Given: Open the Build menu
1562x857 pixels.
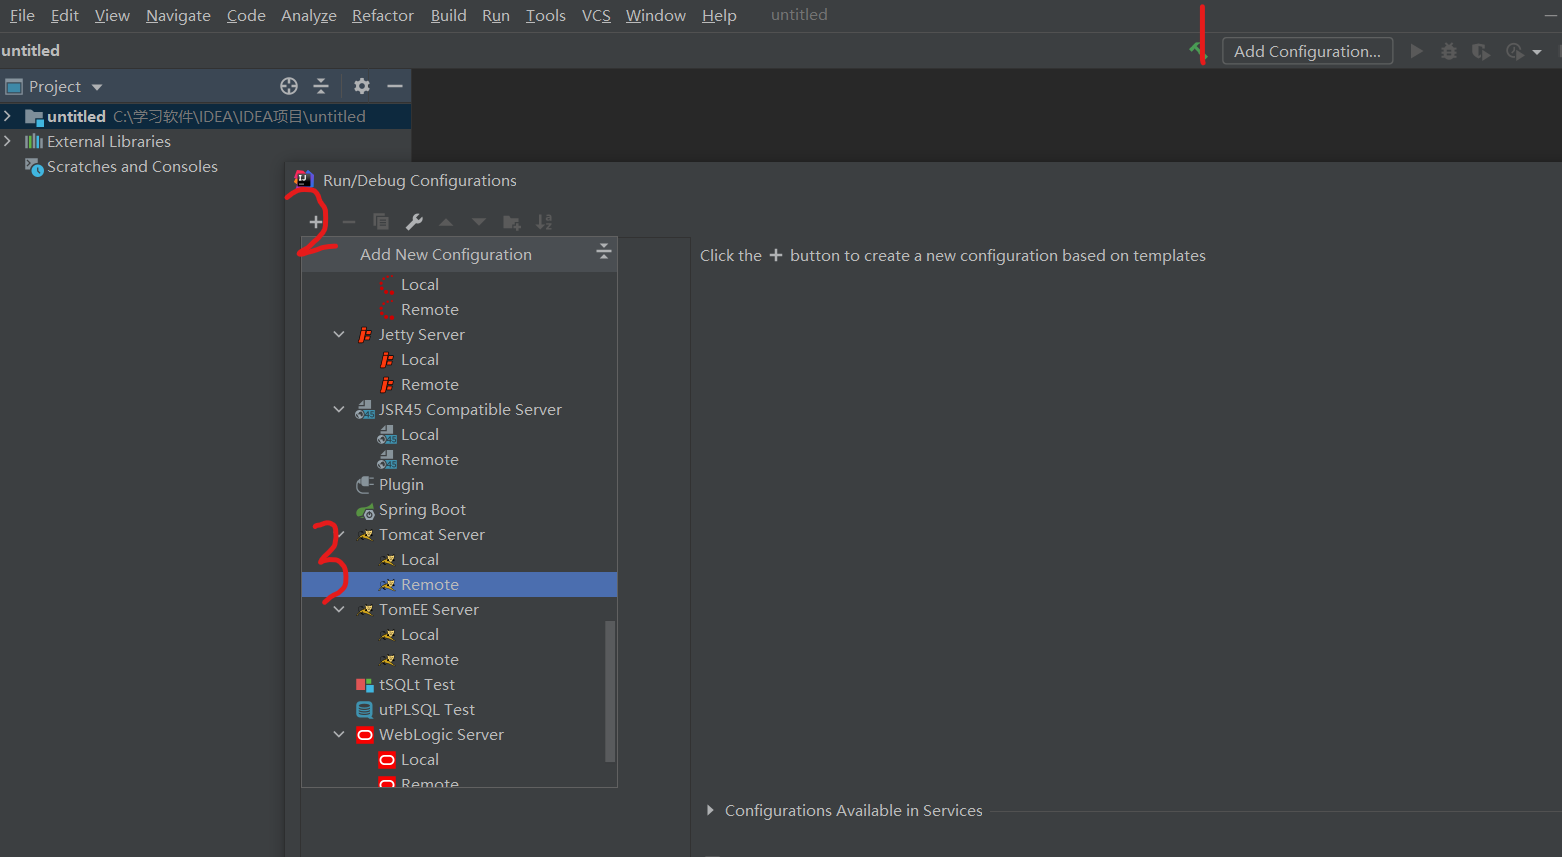Looking at the screenshot, I should pos(449,15).
